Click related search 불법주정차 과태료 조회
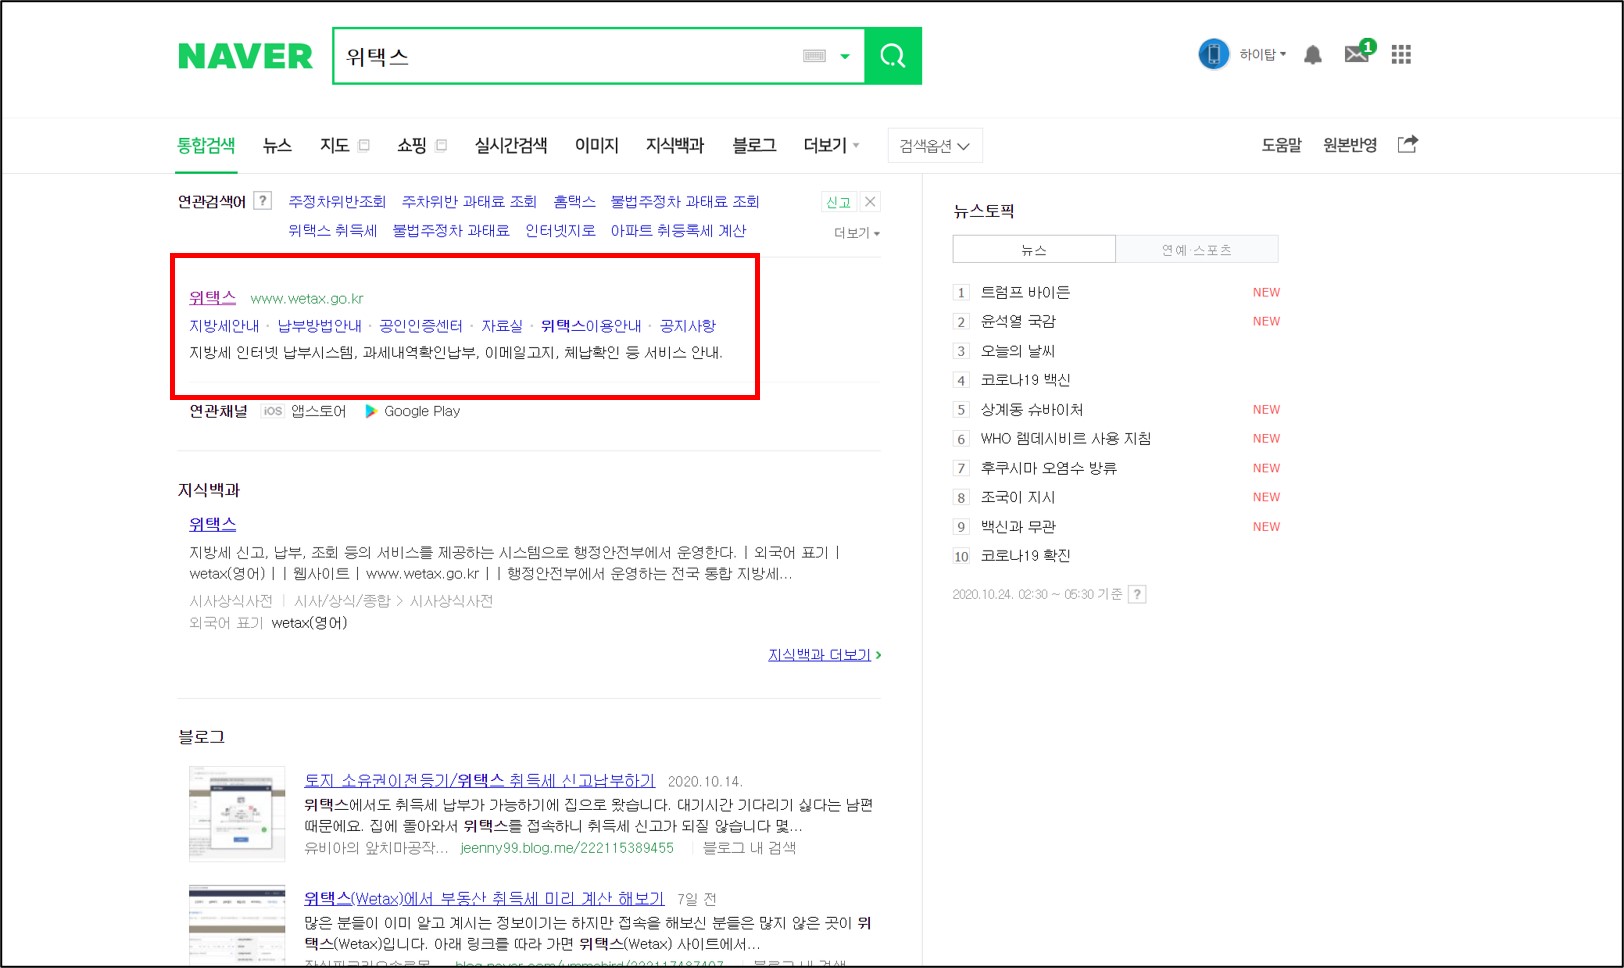 (685, 201)
